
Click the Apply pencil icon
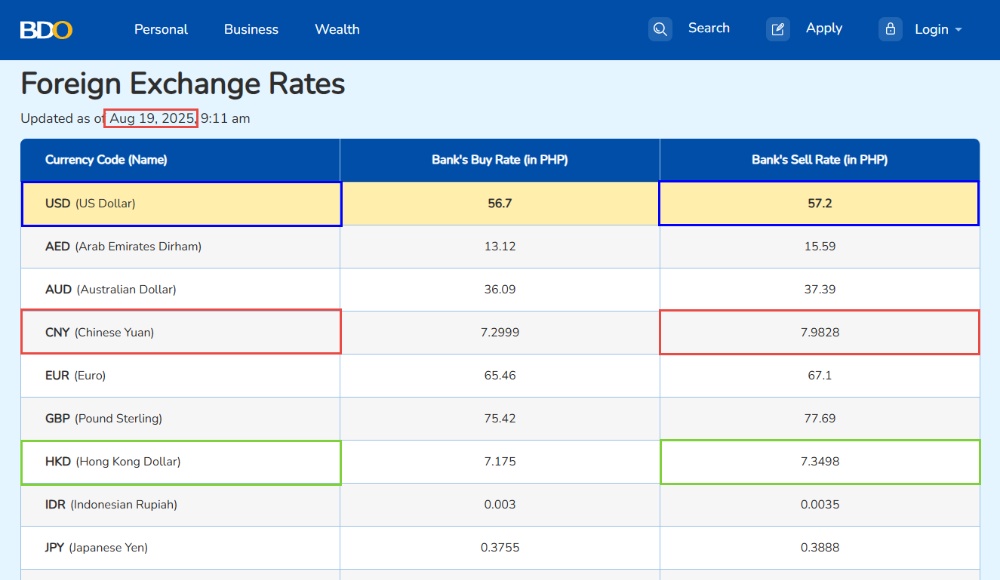tap(777, 29)
